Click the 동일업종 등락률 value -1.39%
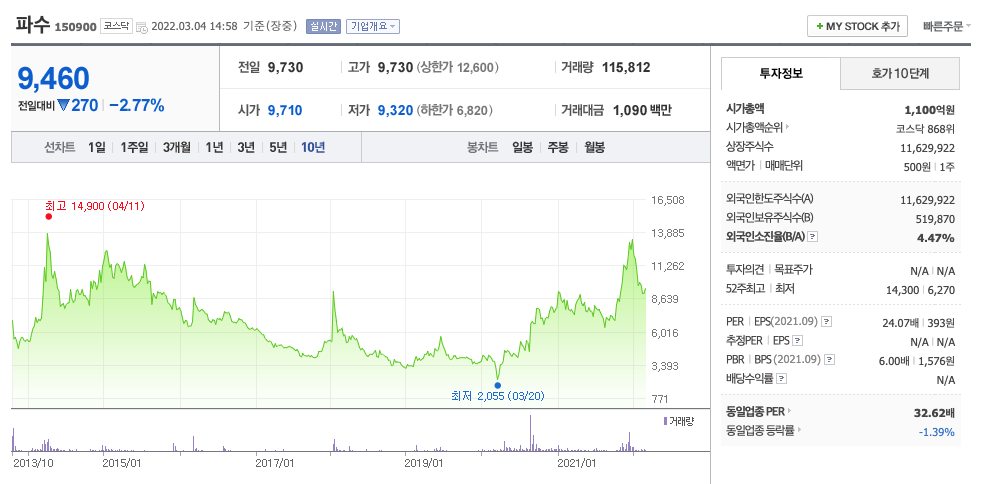 937,432
